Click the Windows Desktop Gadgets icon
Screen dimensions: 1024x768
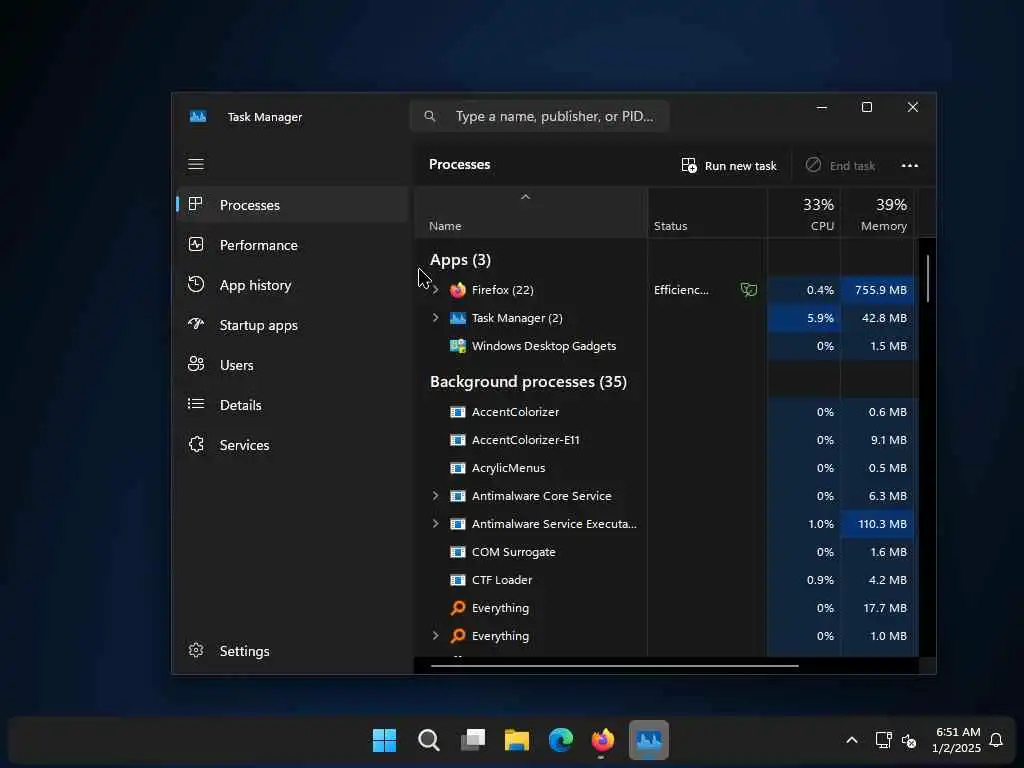click(x=458, y=346)
